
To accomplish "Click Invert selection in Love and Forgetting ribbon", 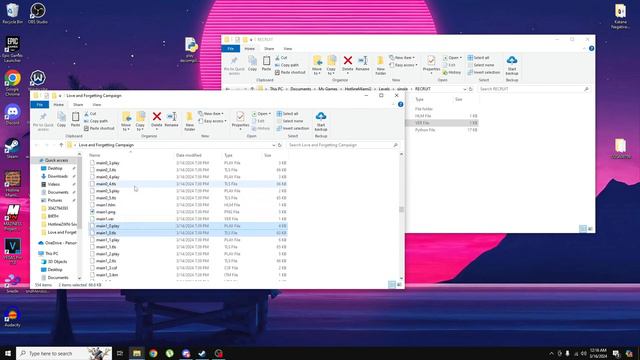I will [293, 128].
